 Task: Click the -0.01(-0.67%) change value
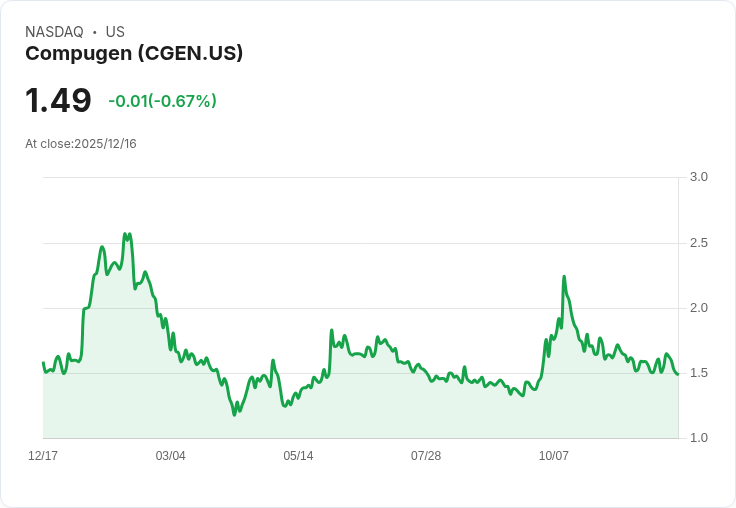tap(162, 101)
